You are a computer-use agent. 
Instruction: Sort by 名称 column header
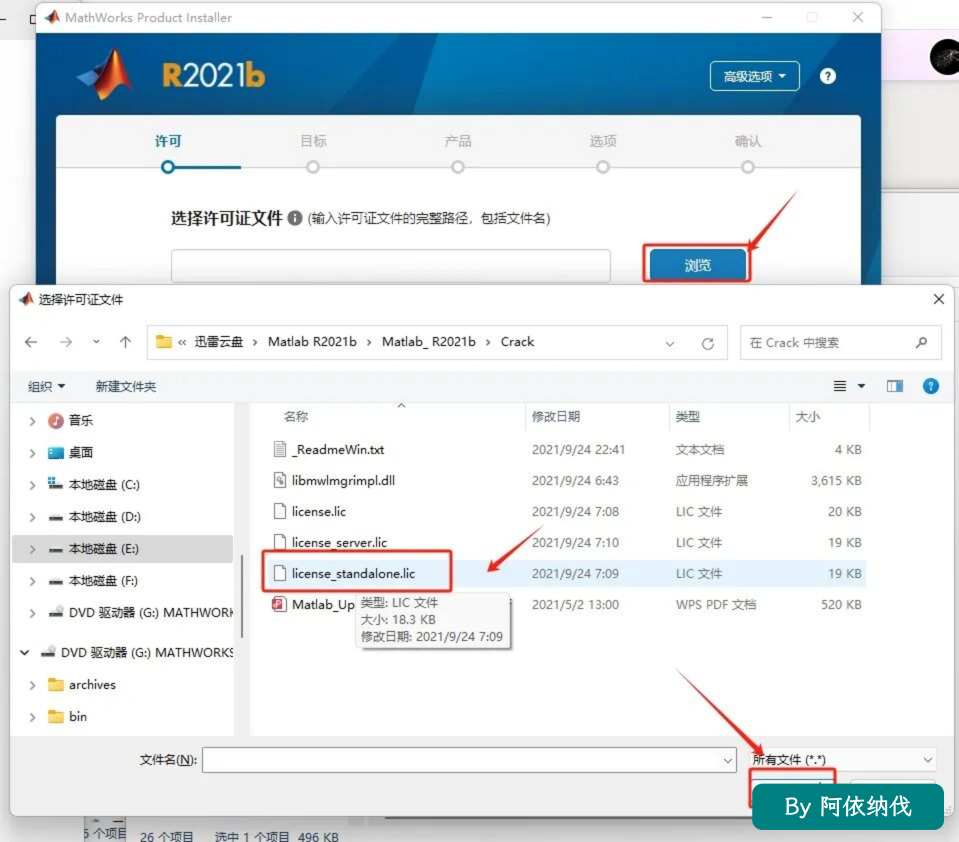(x=296, y=416)
